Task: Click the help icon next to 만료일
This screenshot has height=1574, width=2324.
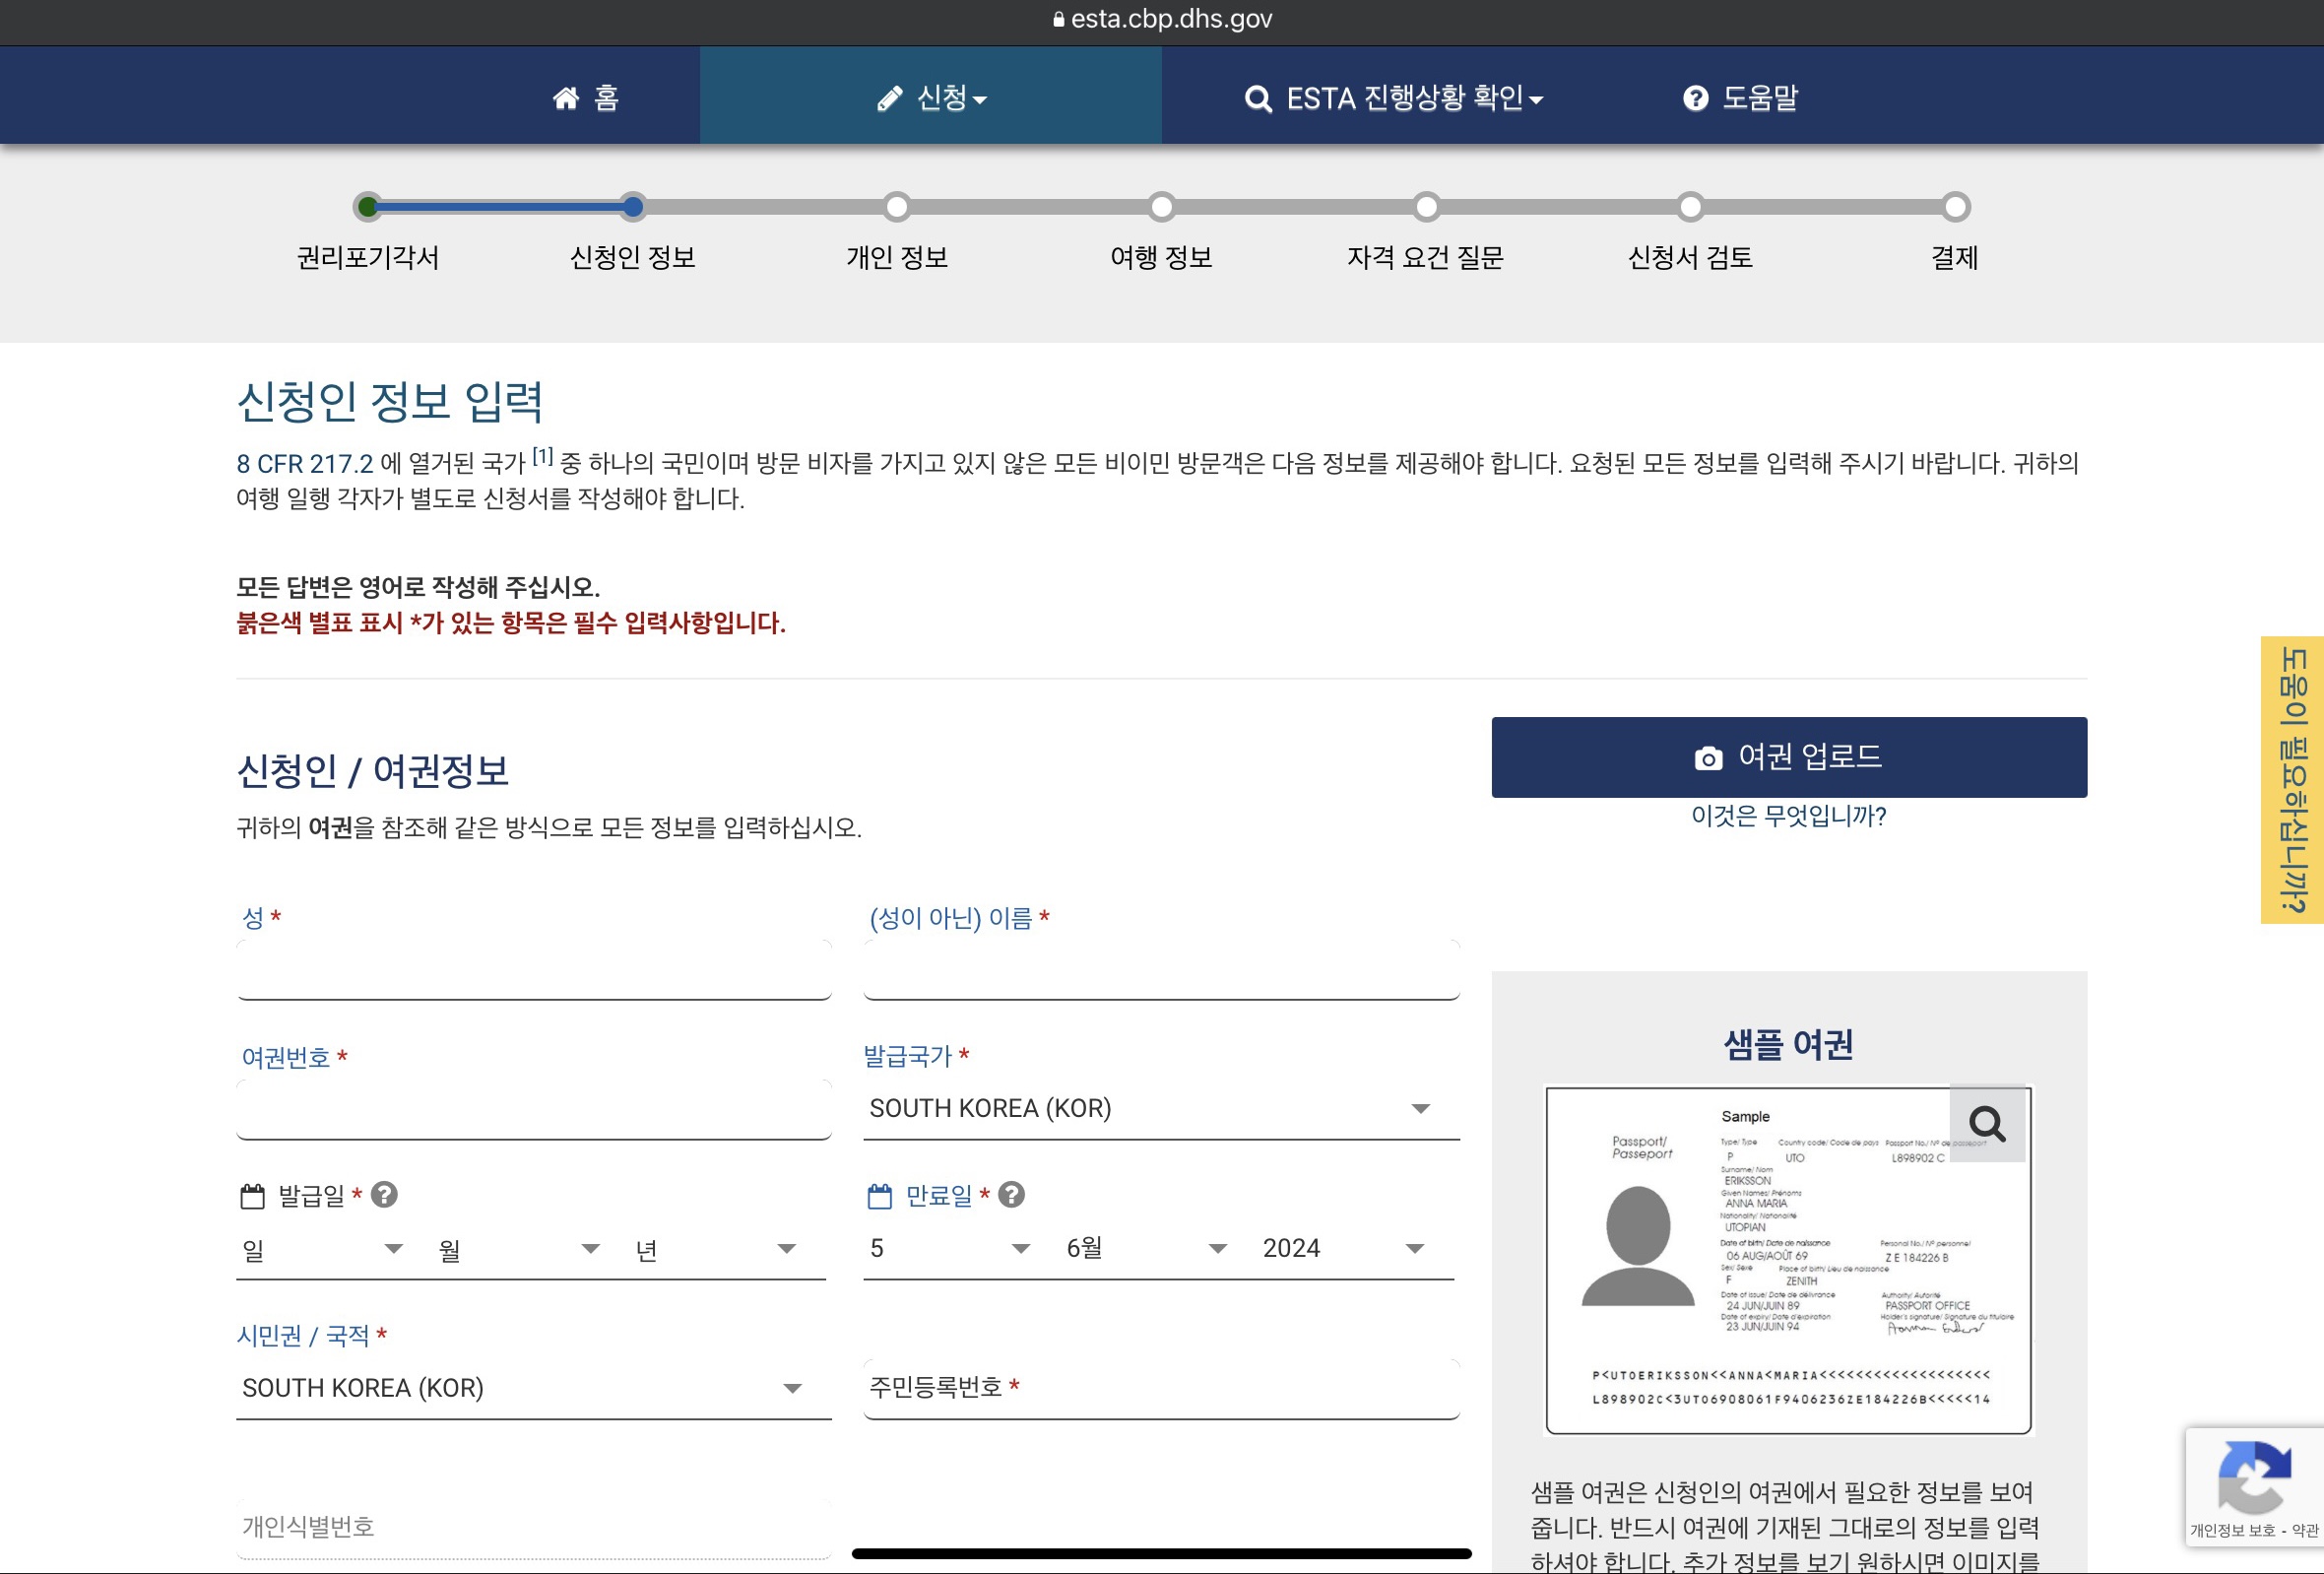Action: click(1011, 1195)
